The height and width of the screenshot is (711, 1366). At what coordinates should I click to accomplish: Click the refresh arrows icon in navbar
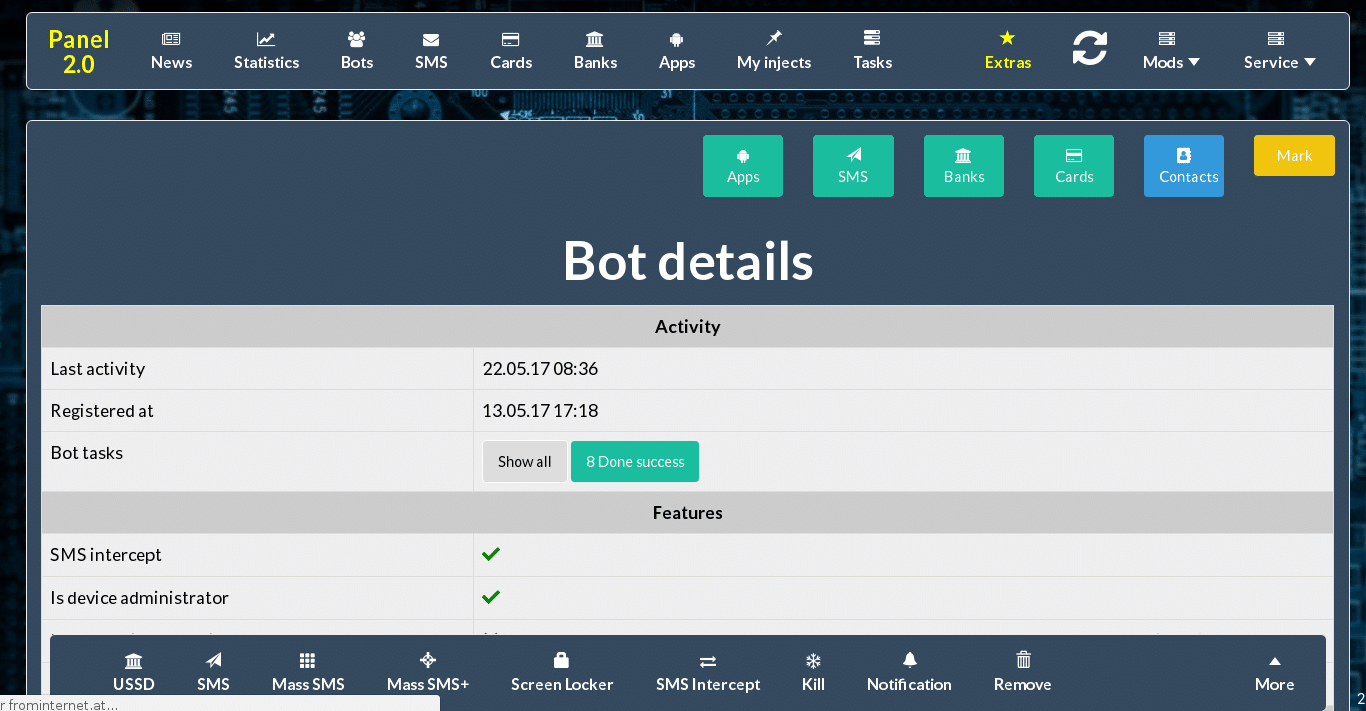tap(1089, 48)
